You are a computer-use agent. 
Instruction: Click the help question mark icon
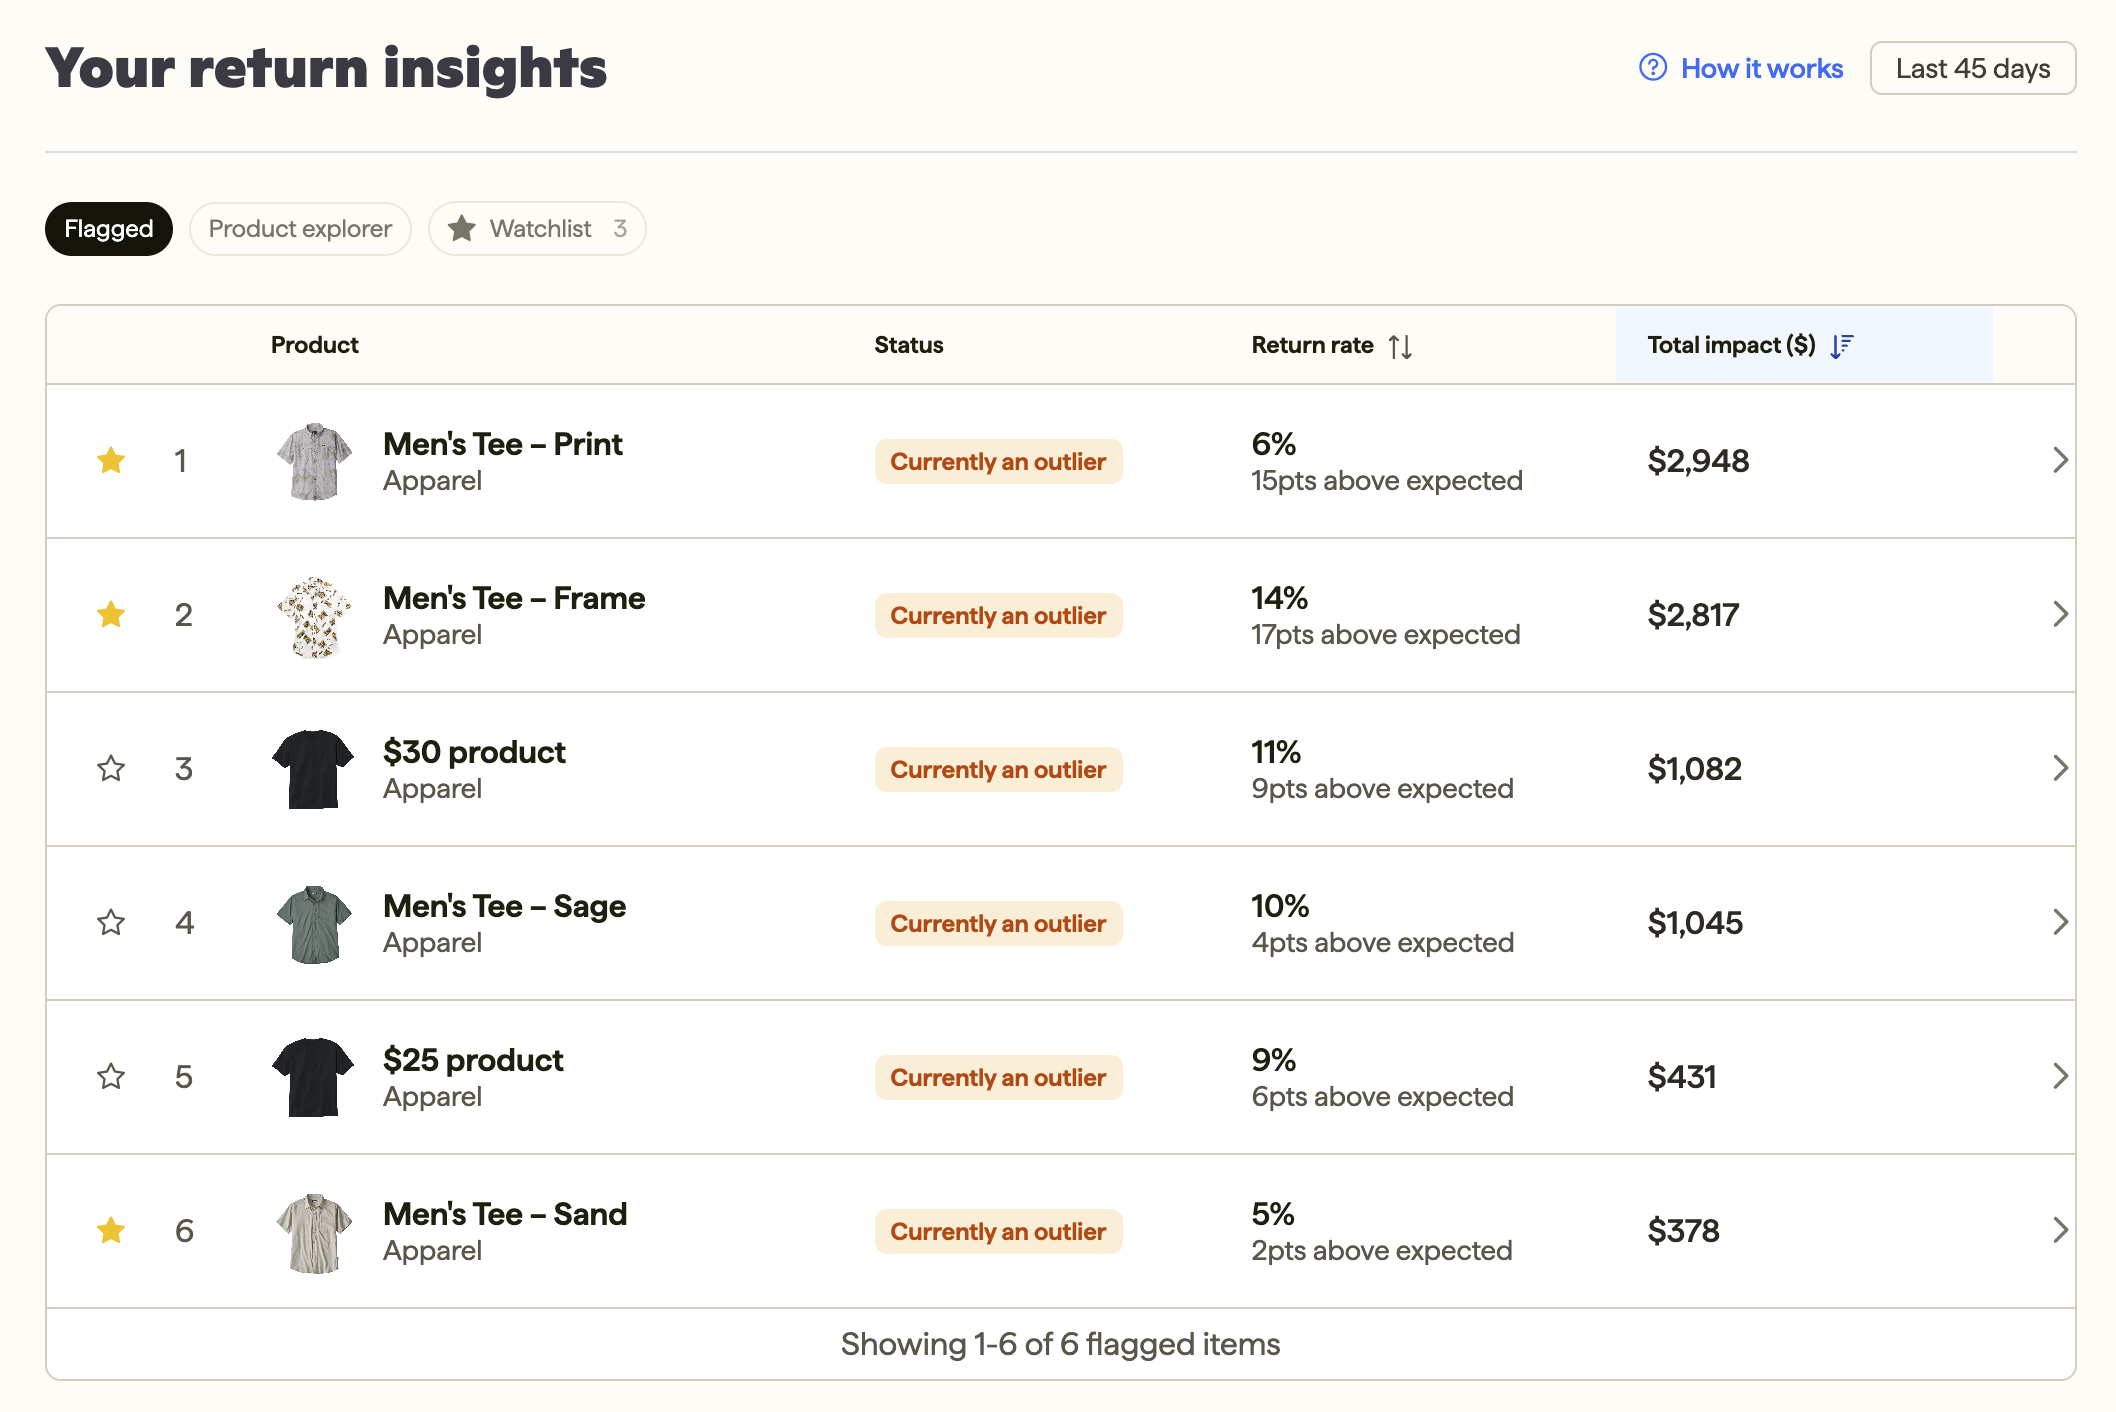pyautogui.click(x=1653, y=67)
